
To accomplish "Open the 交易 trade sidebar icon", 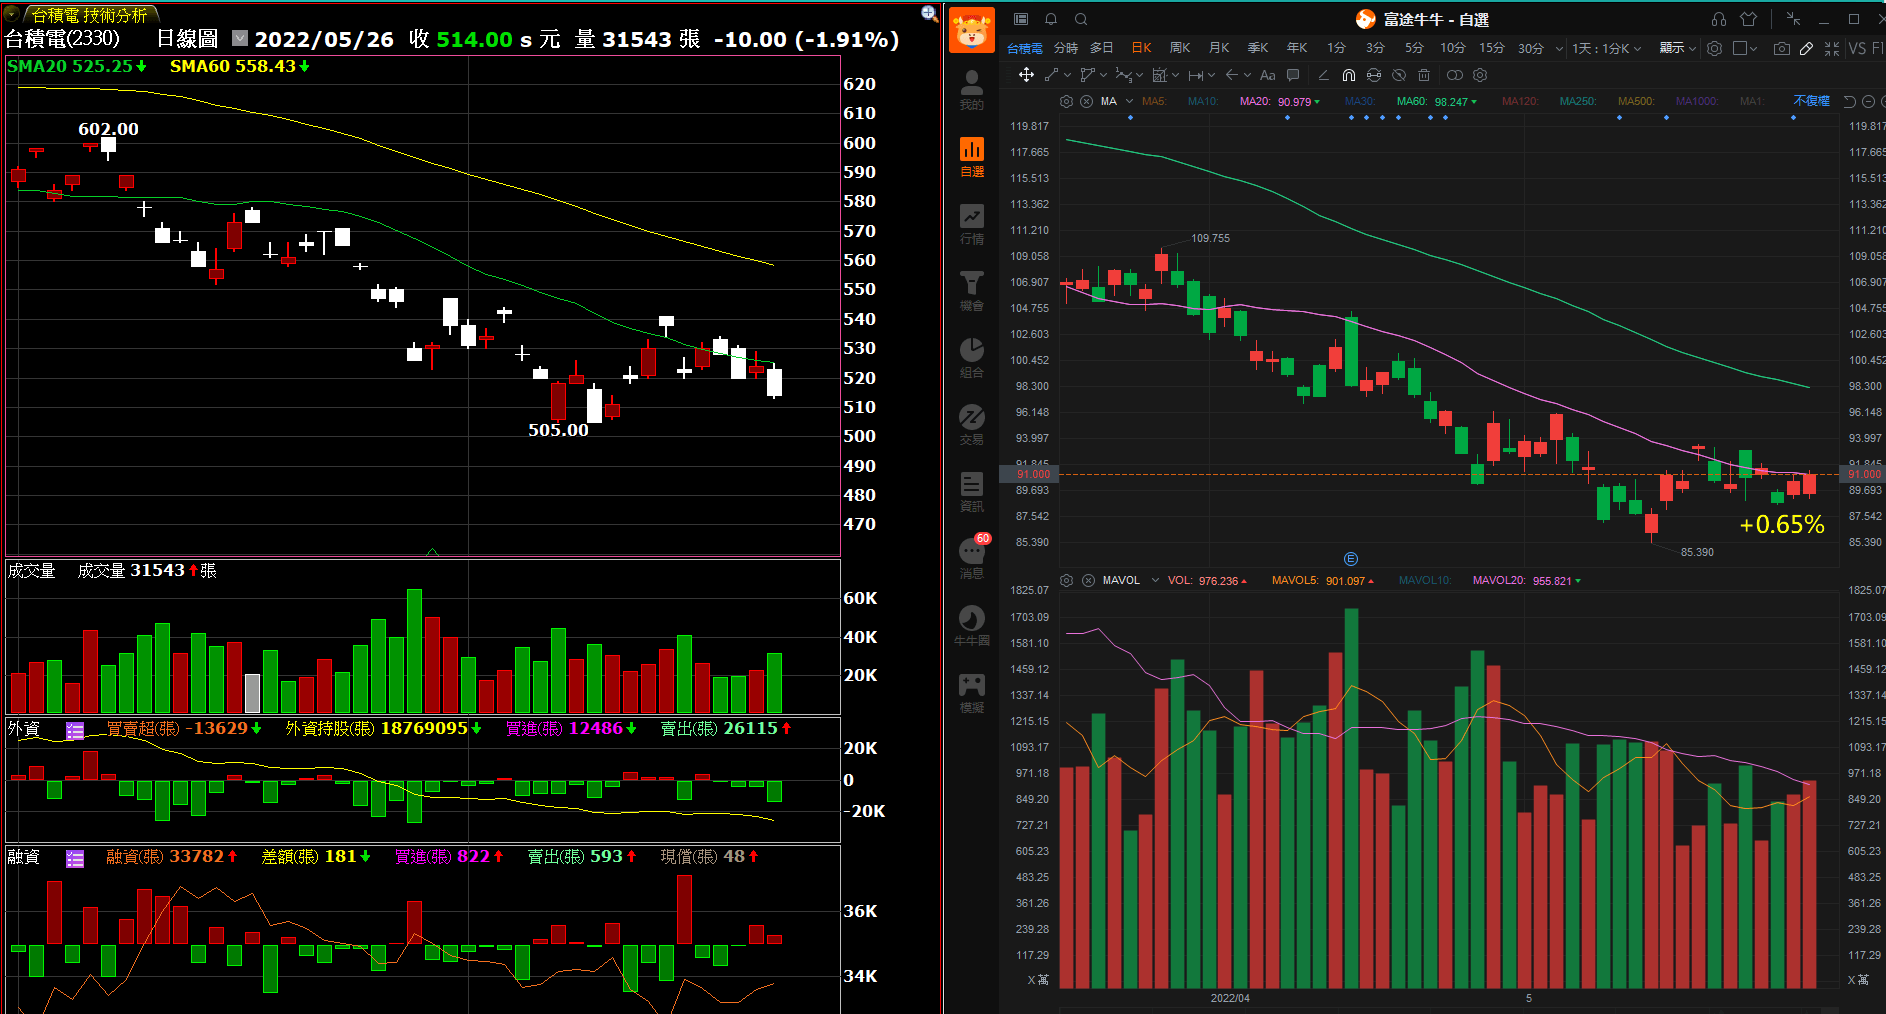I will tap(971, 425).
